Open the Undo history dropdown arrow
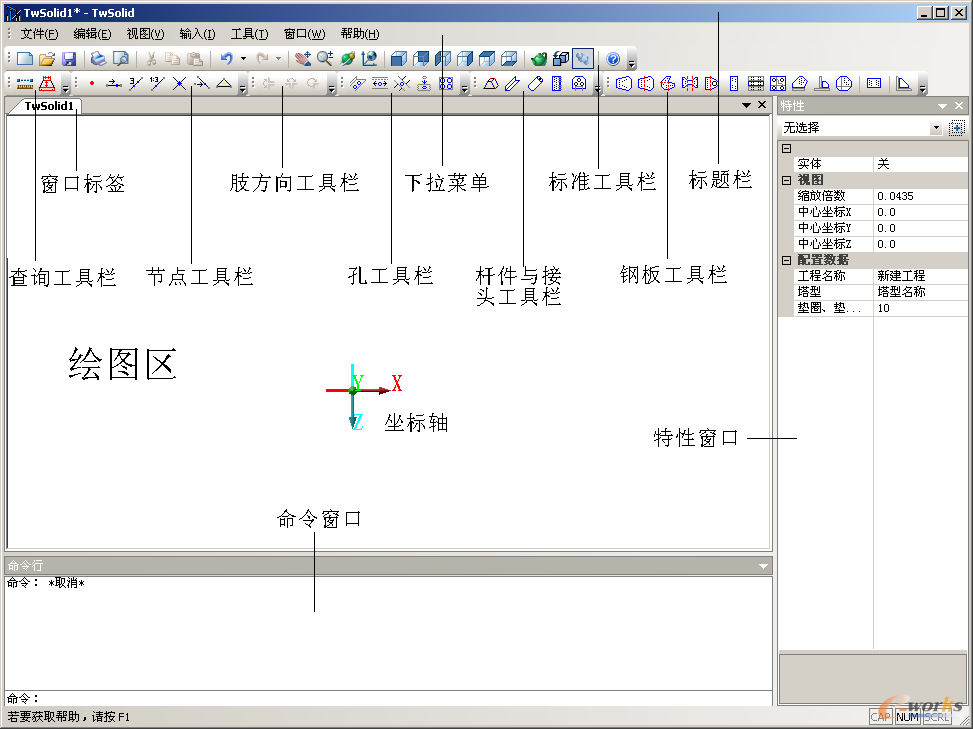The width and height of the screenshot is (973, 729). click(243, 59)
